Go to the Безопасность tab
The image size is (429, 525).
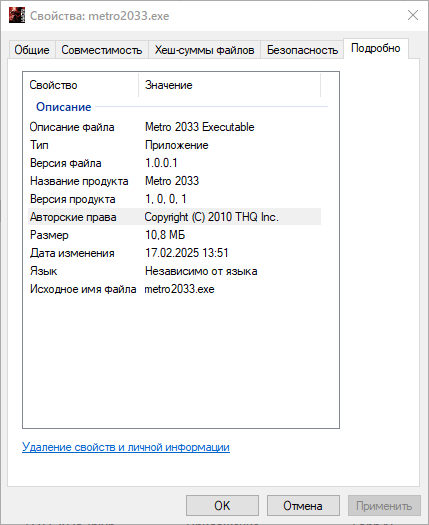pos(302,50)
